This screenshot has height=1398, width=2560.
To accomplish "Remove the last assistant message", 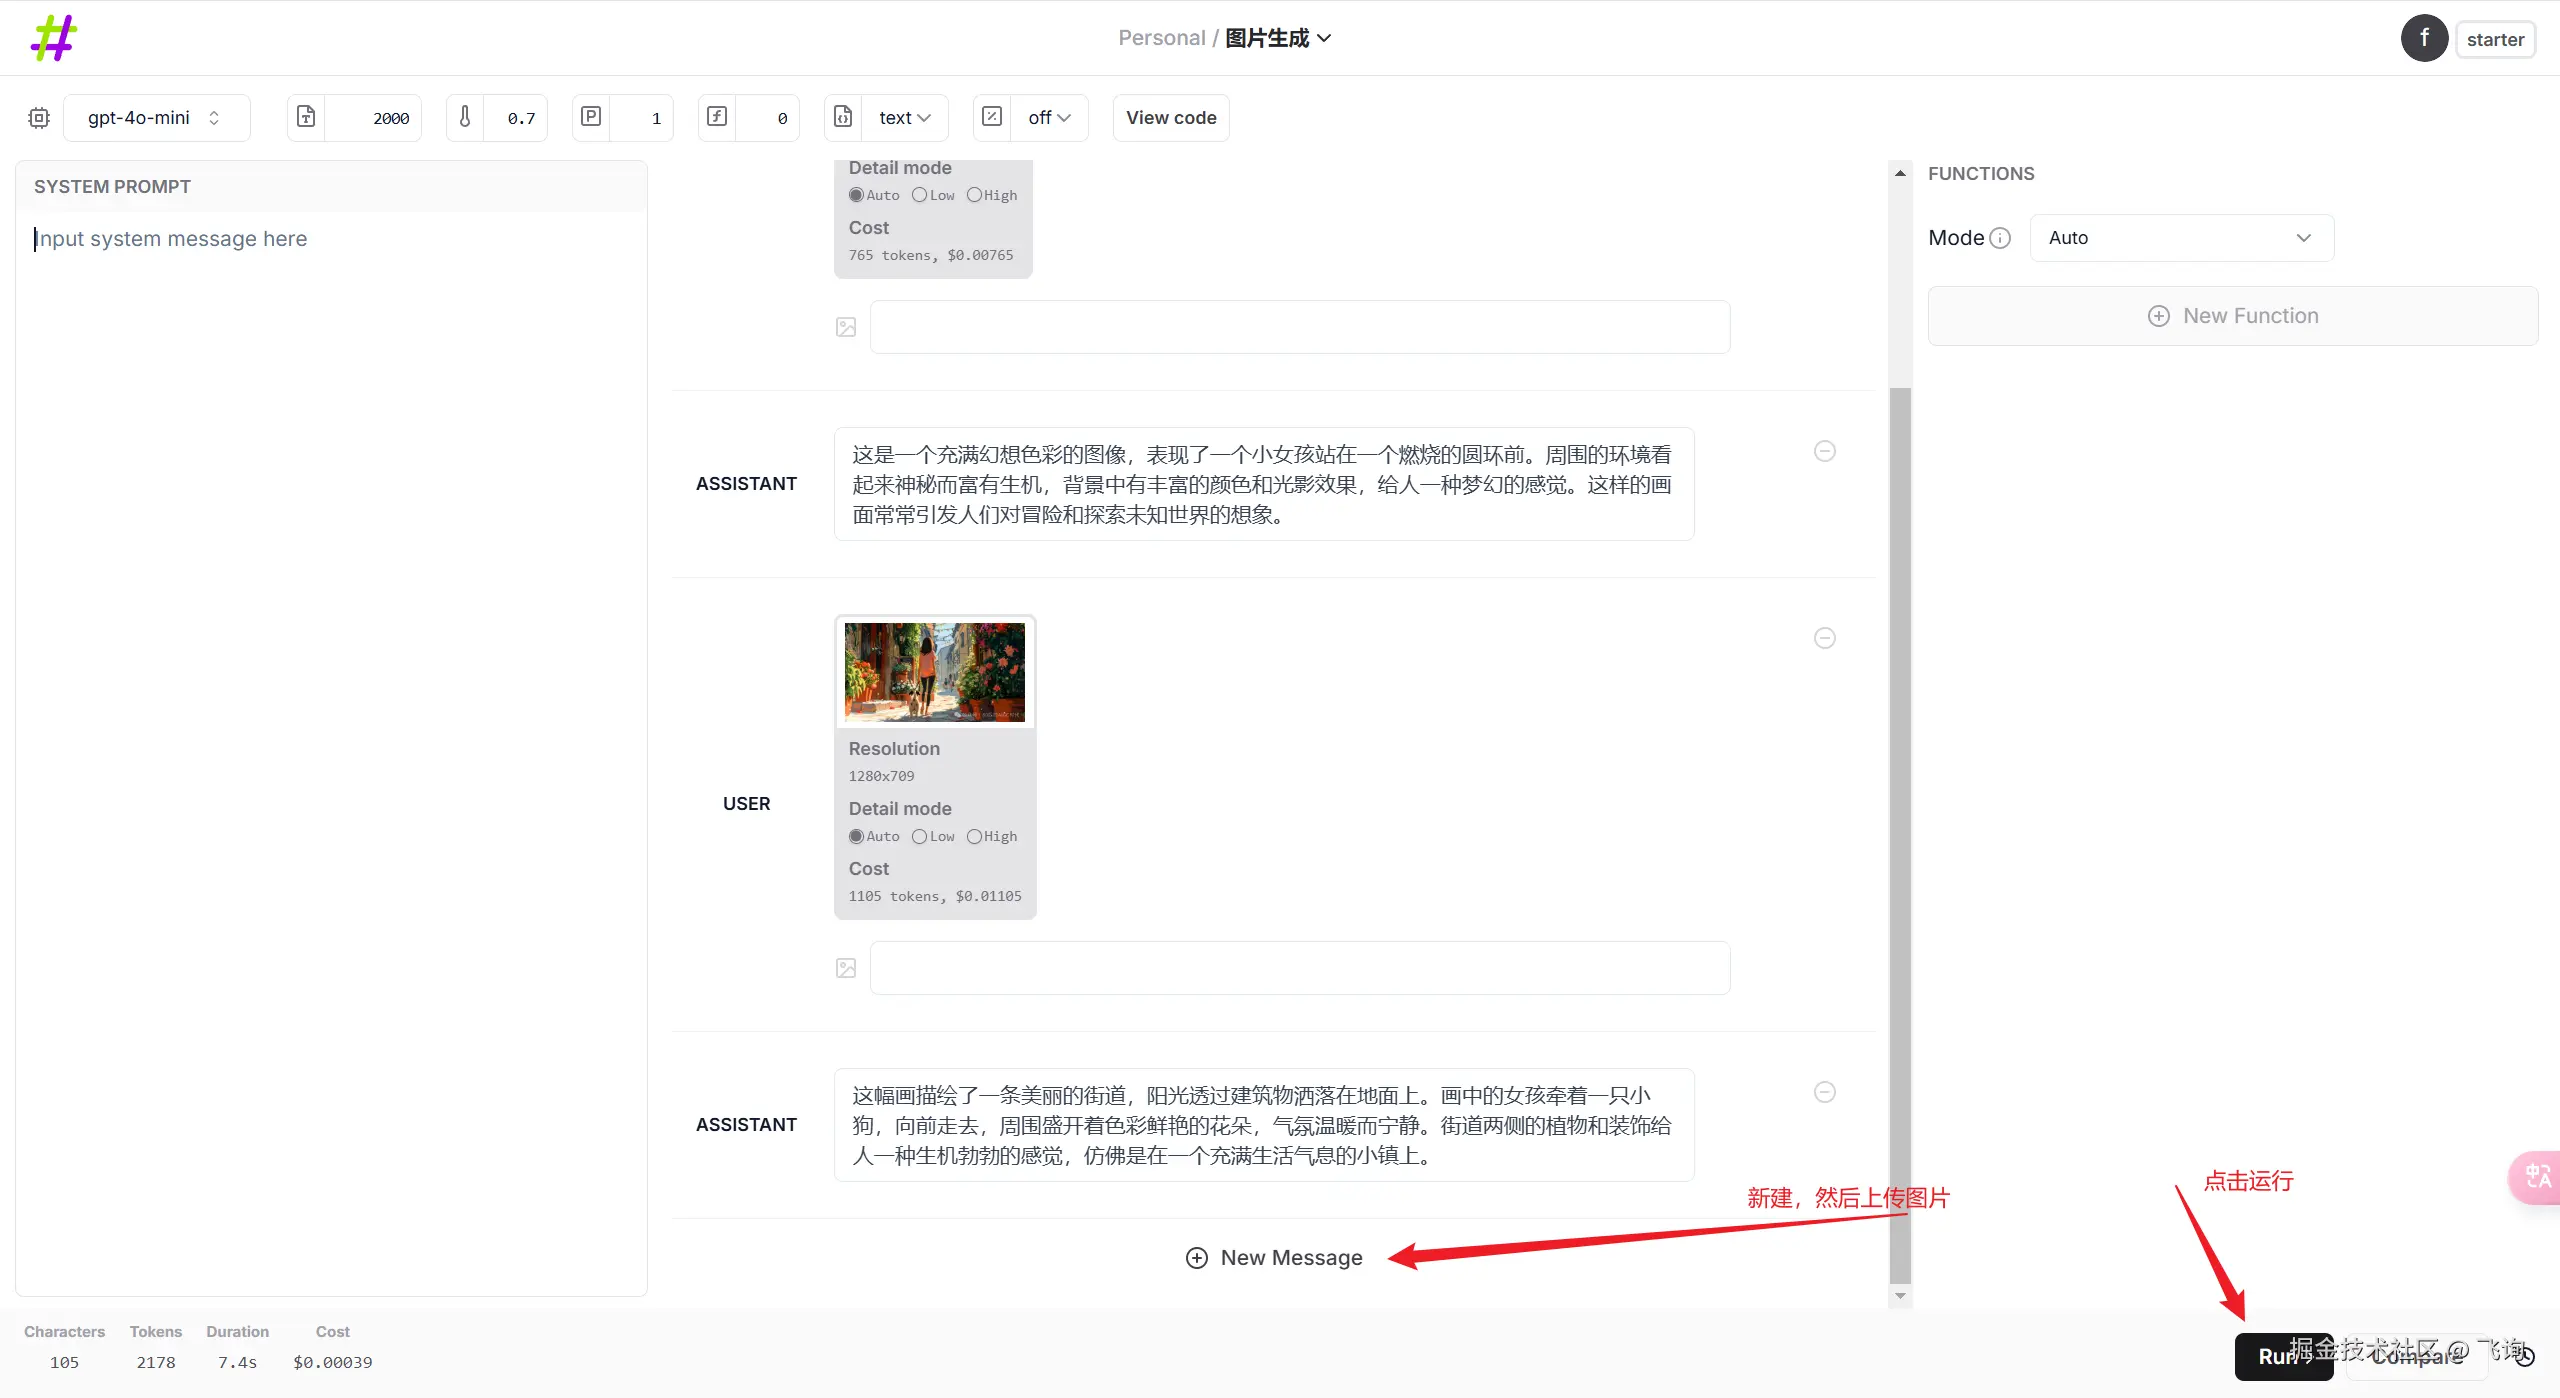I will coord(1825,1092).
